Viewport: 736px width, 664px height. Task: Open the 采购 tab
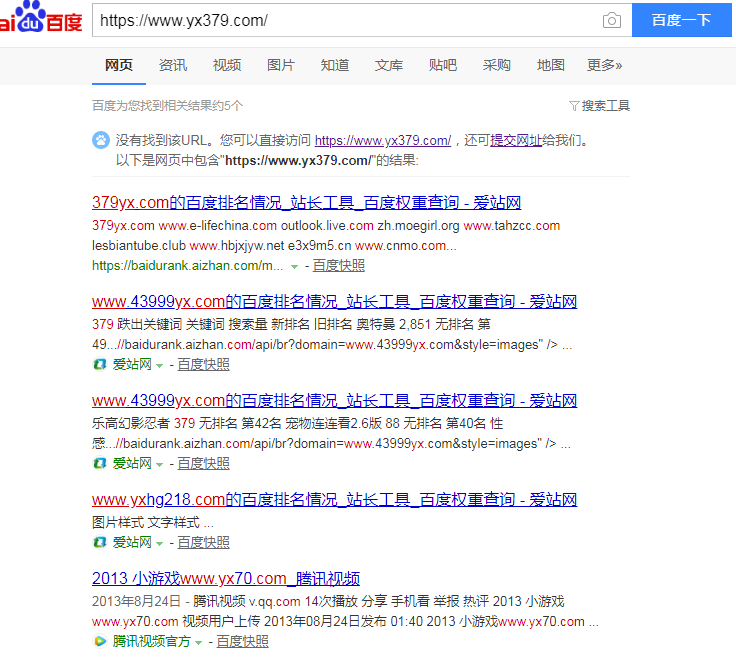tap(497, 65)
